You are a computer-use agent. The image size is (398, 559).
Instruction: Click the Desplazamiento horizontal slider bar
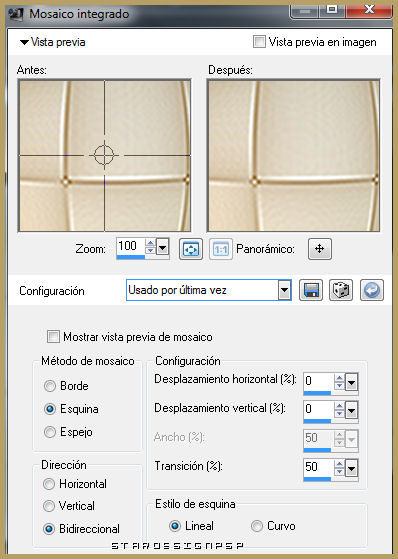tap(317, 393)
